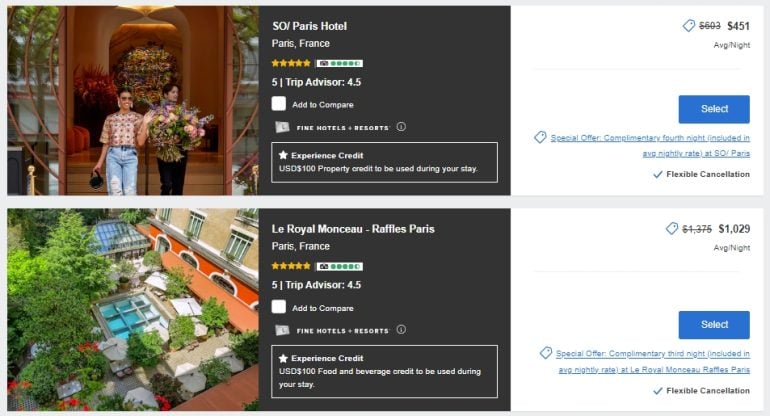Select the SO/ Paris Hotel
770x416 pixels.
click(714, 109)
